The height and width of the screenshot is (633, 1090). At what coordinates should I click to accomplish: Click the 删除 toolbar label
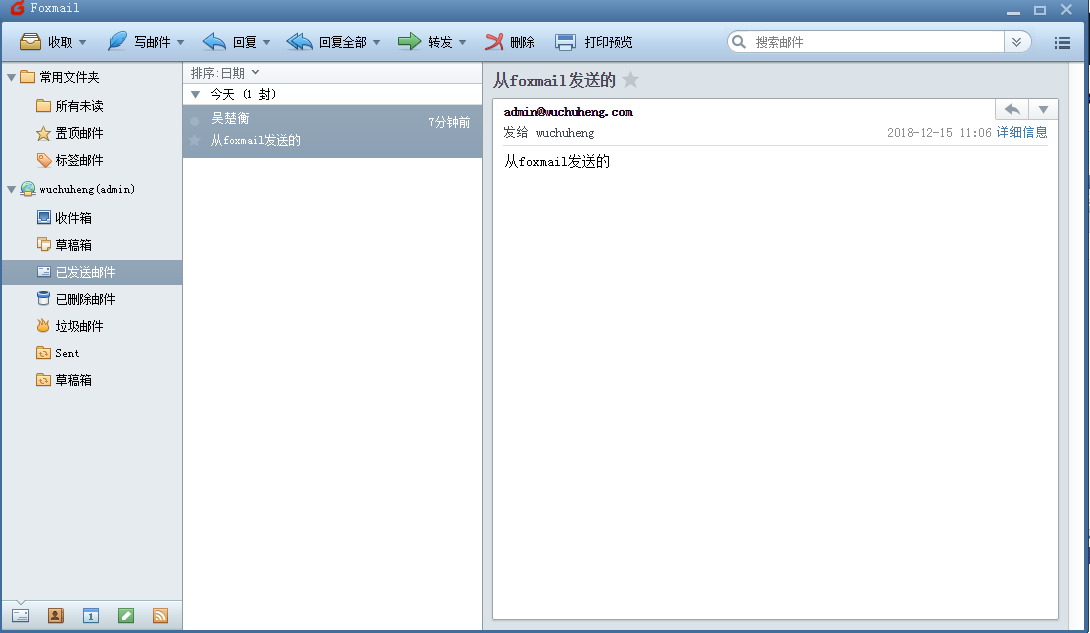(522, 42)
